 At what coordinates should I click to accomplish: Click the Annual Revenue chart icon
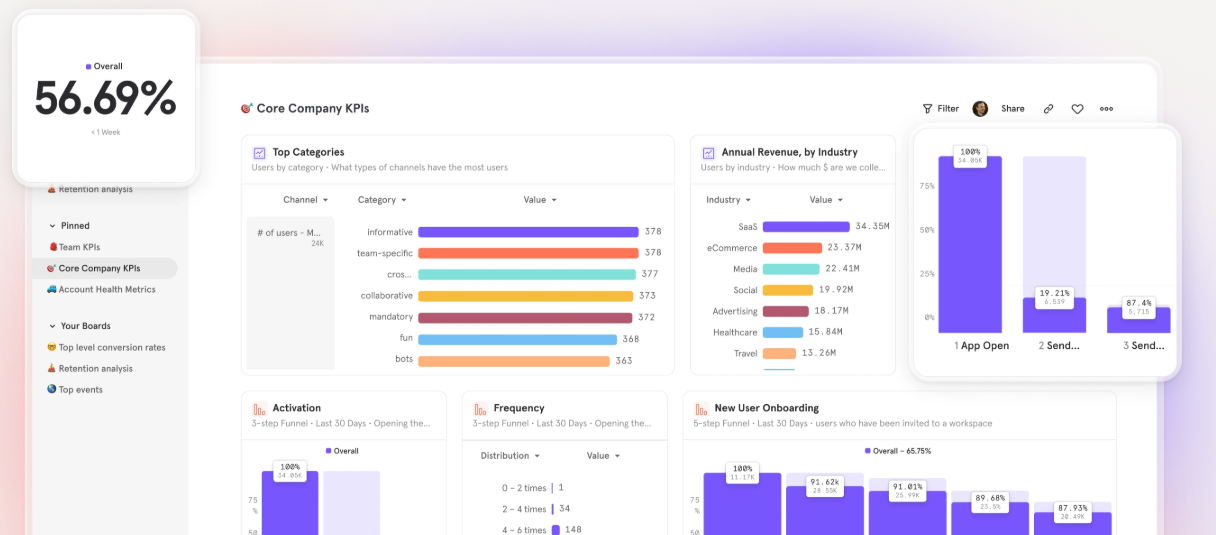click(x=708, y=153)
